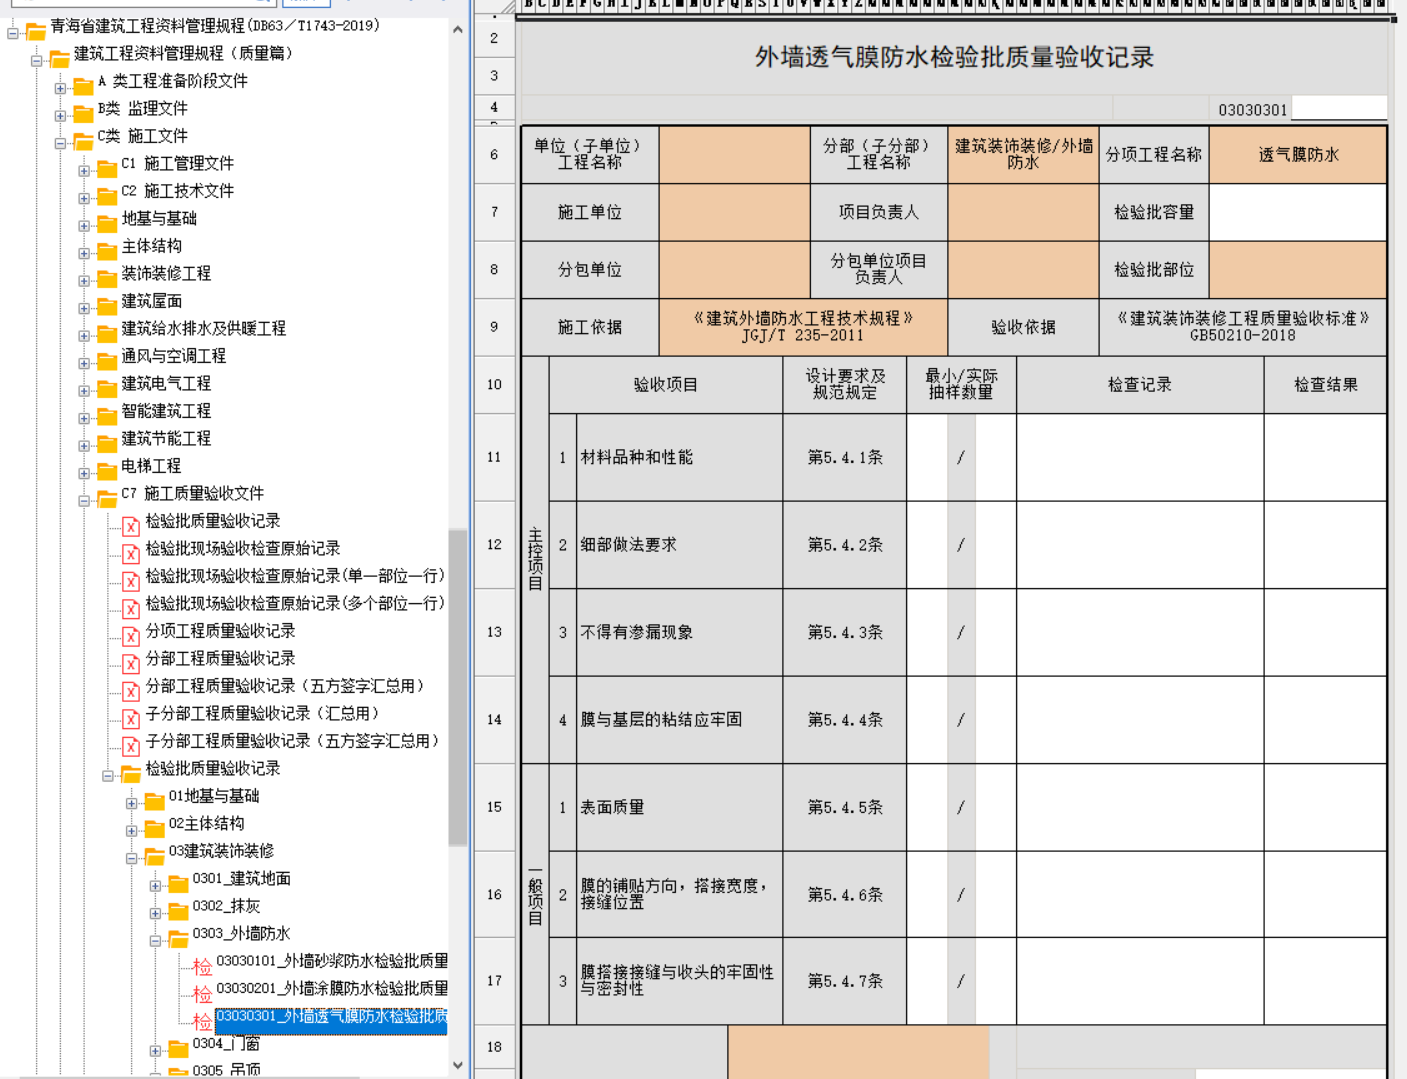Collapse the 0303_外墙防水 folder node
The image size is (1407, 1079).
pos(156,940)
